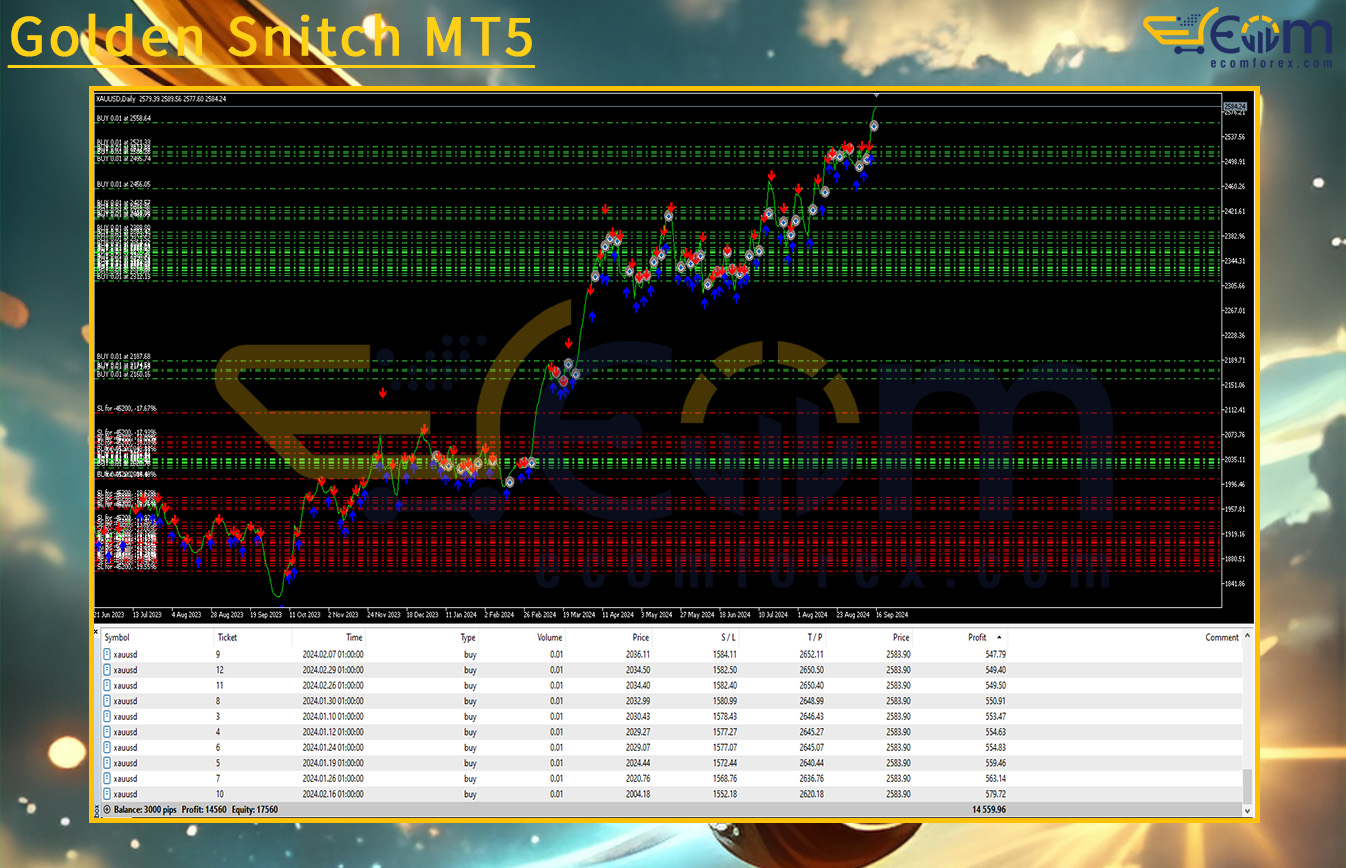
Task: Click the order icon on ticket 12 row
Action: point(107,669)
